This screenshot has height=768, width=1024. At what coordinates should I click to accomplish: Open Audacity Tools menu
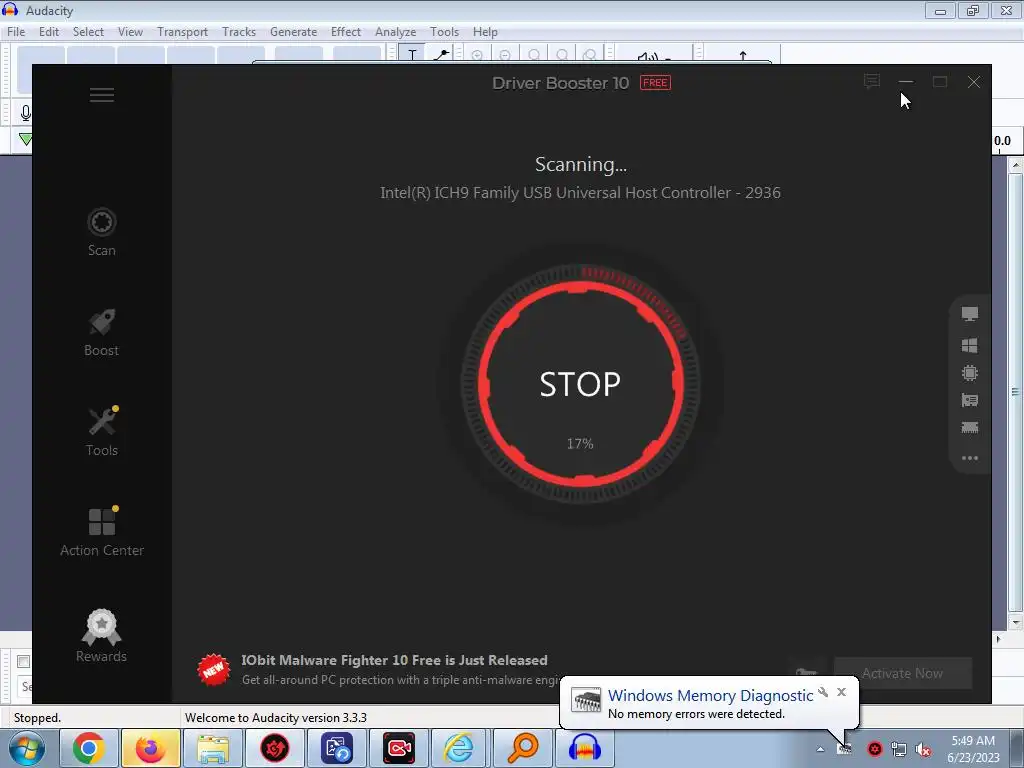point(444,31)
